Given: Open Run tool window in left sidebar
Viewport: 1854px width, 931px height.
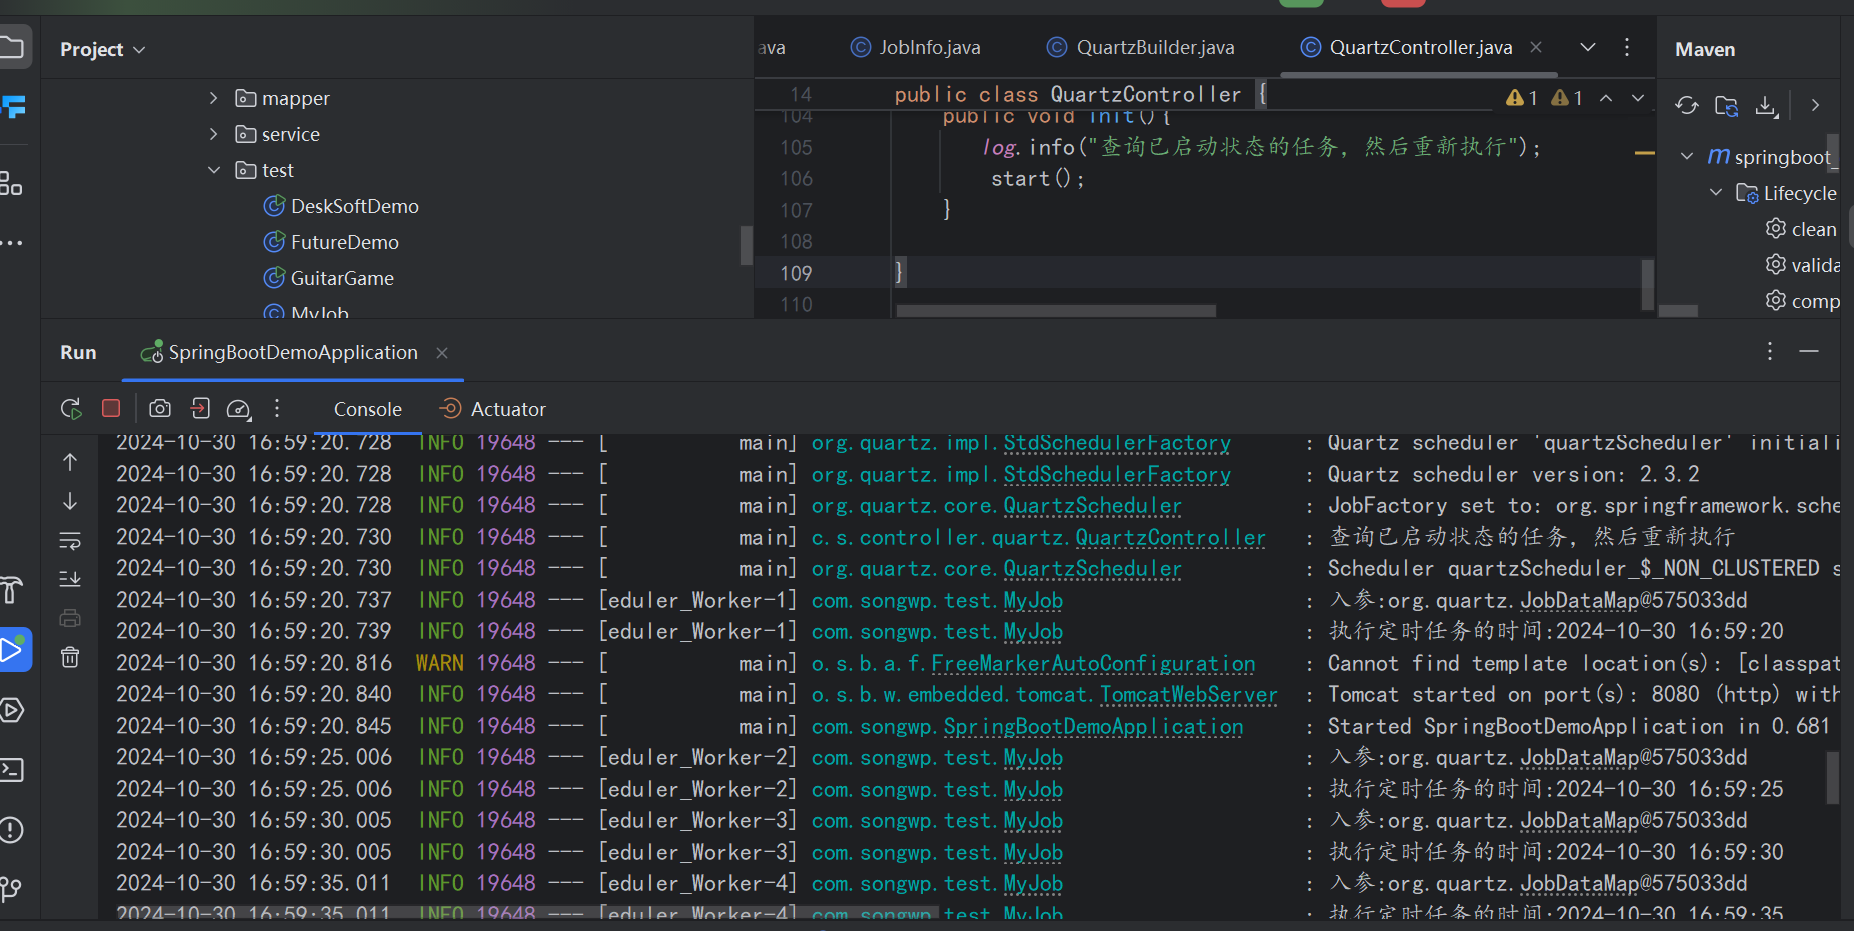Looking at the screenshot, I should (13, 650).
